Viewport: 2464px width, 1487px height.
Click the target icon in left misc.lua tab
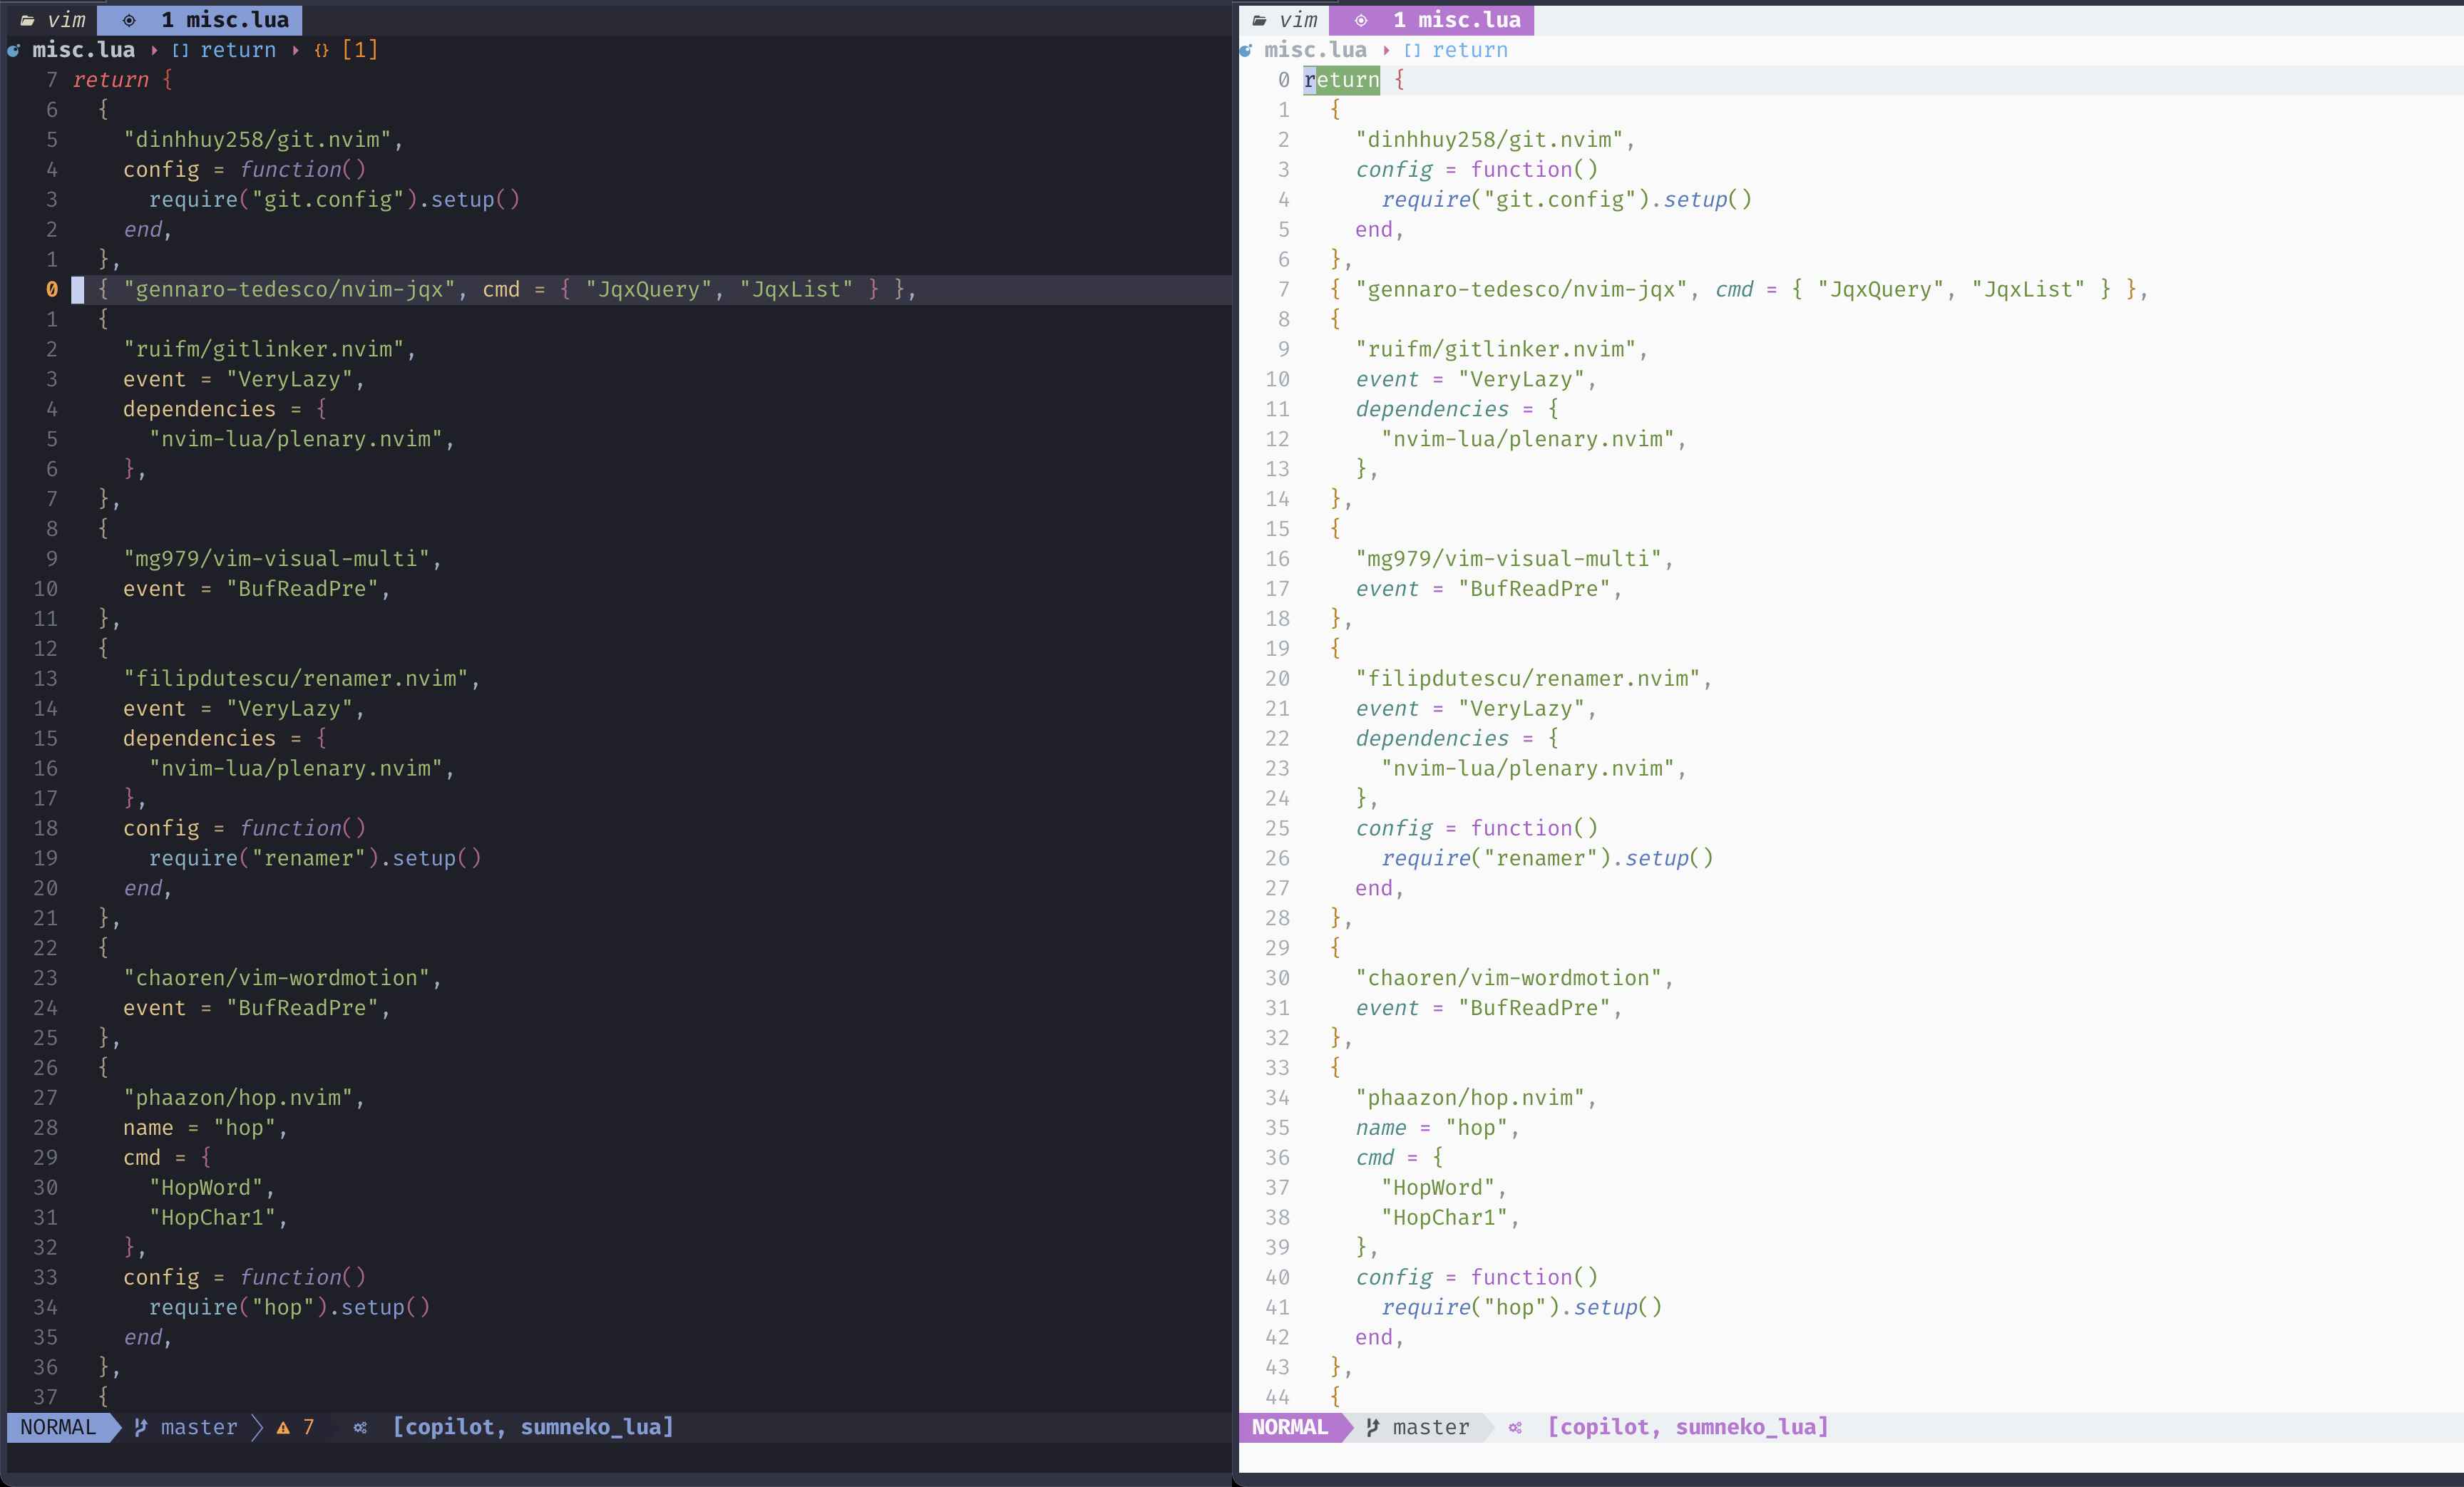click(x=129, y=20)
